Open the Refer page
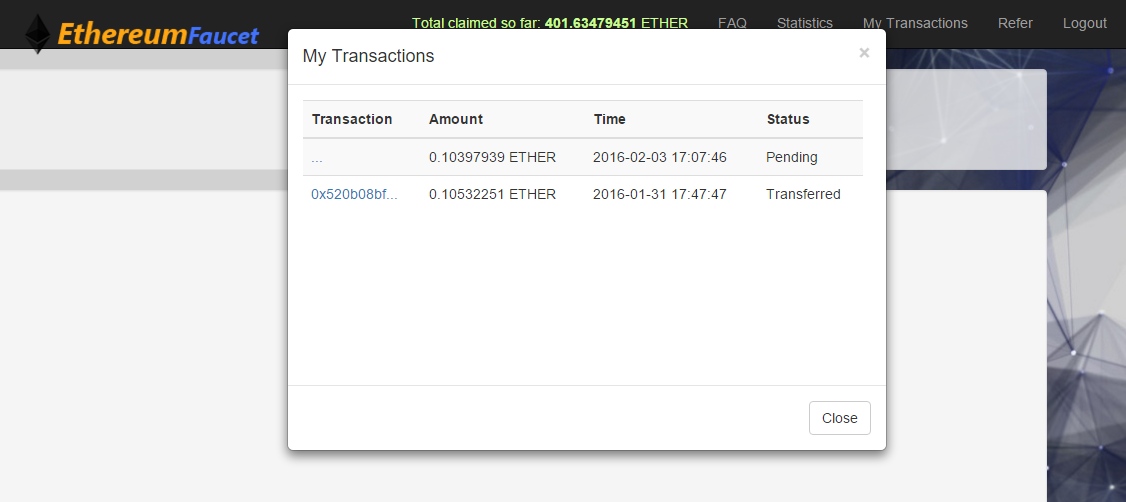This screenshot has height=502, width=1126. point(1015,23)
